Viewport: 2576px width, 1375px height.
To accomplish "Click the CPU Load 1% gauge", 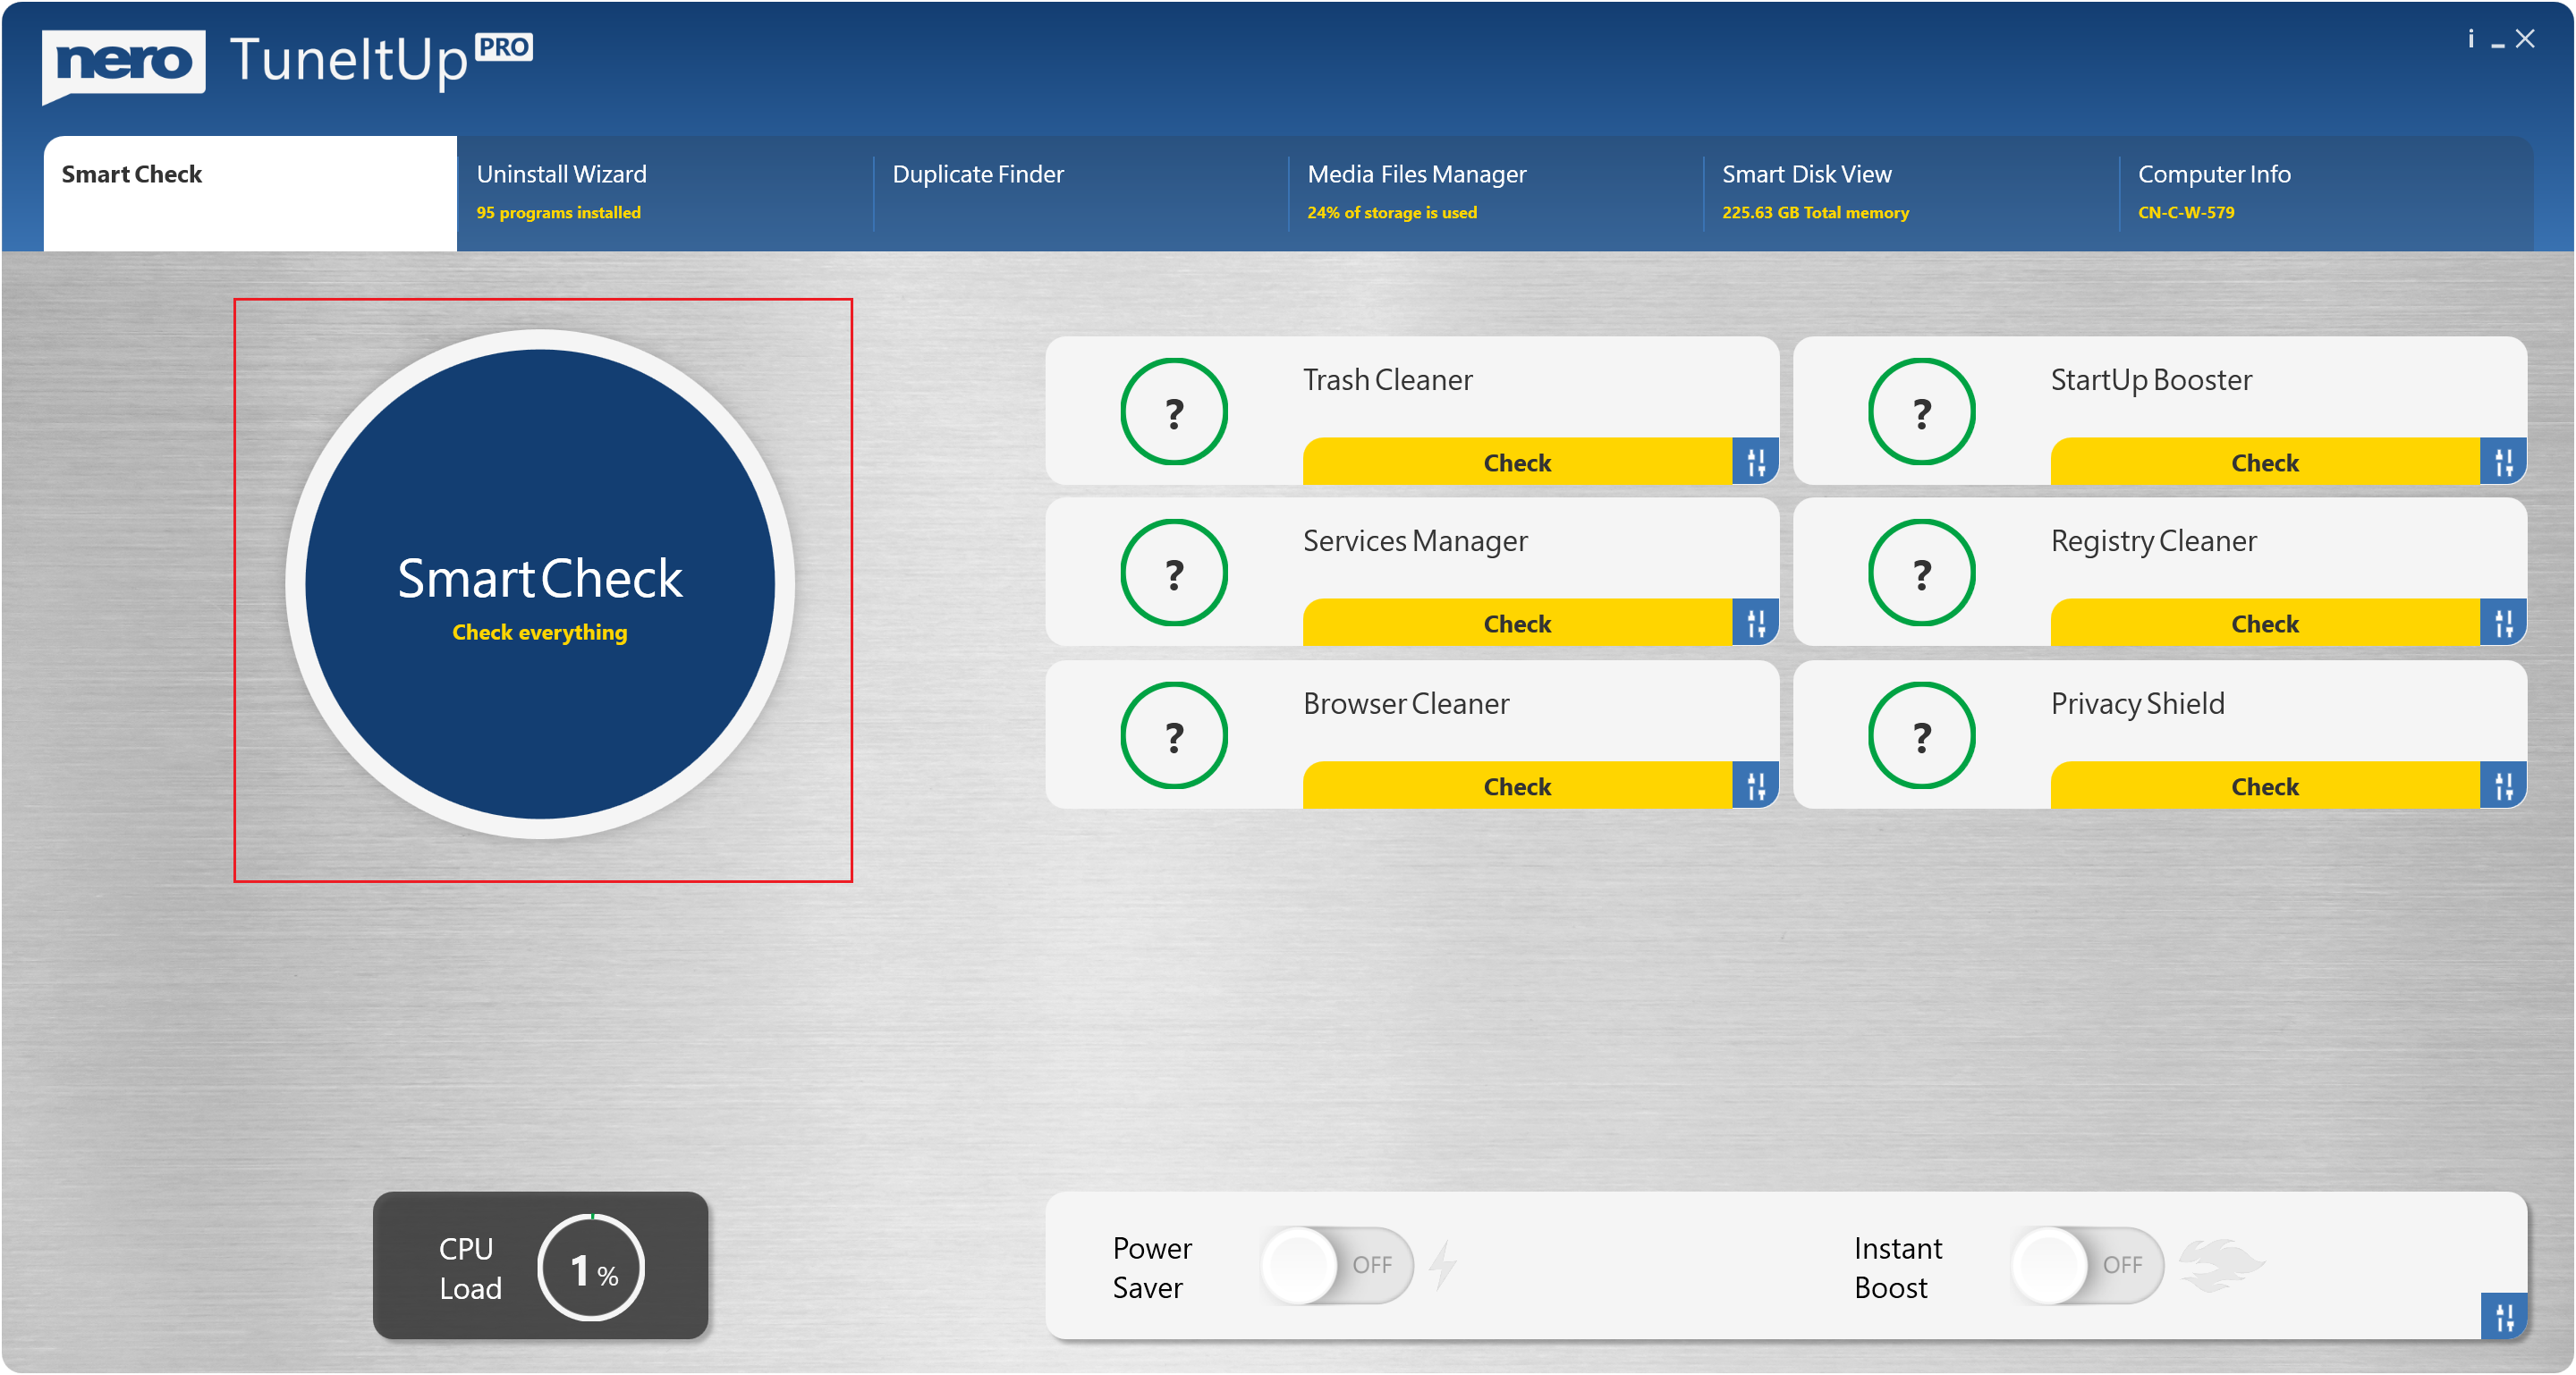I will coord(591,1267).
